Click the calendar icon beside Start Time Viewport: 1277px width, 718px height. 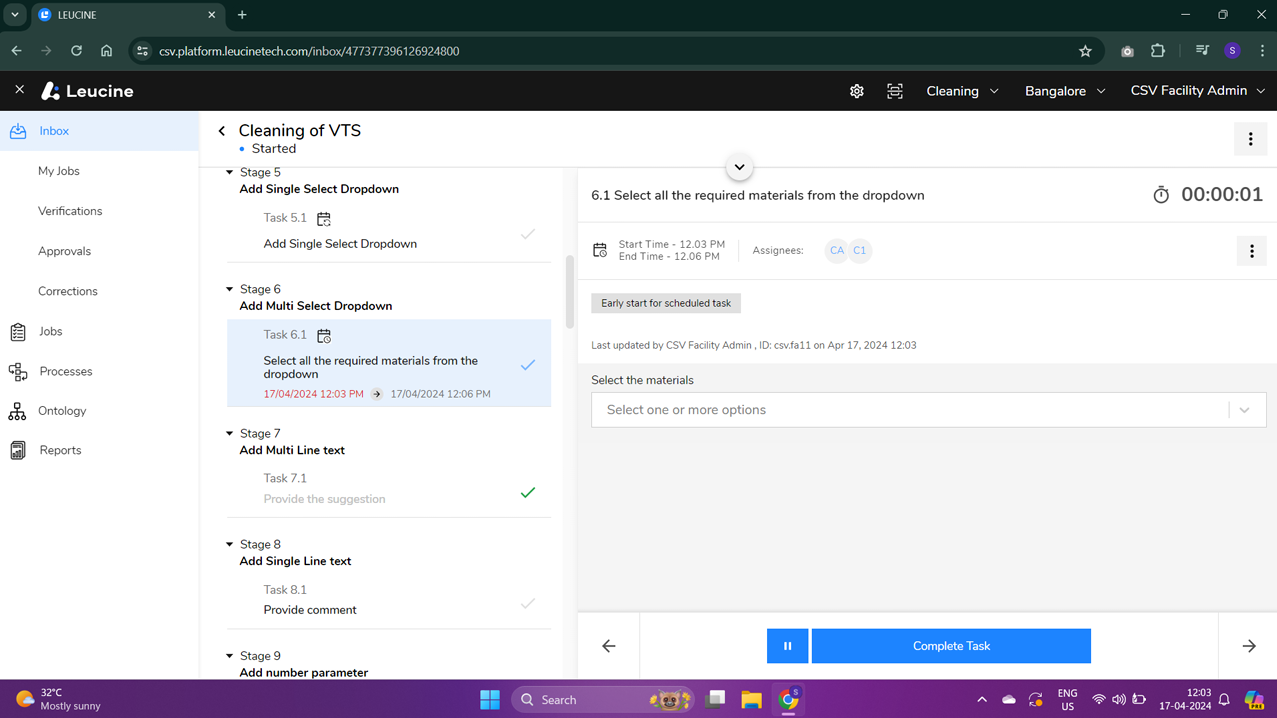point(600,250)
